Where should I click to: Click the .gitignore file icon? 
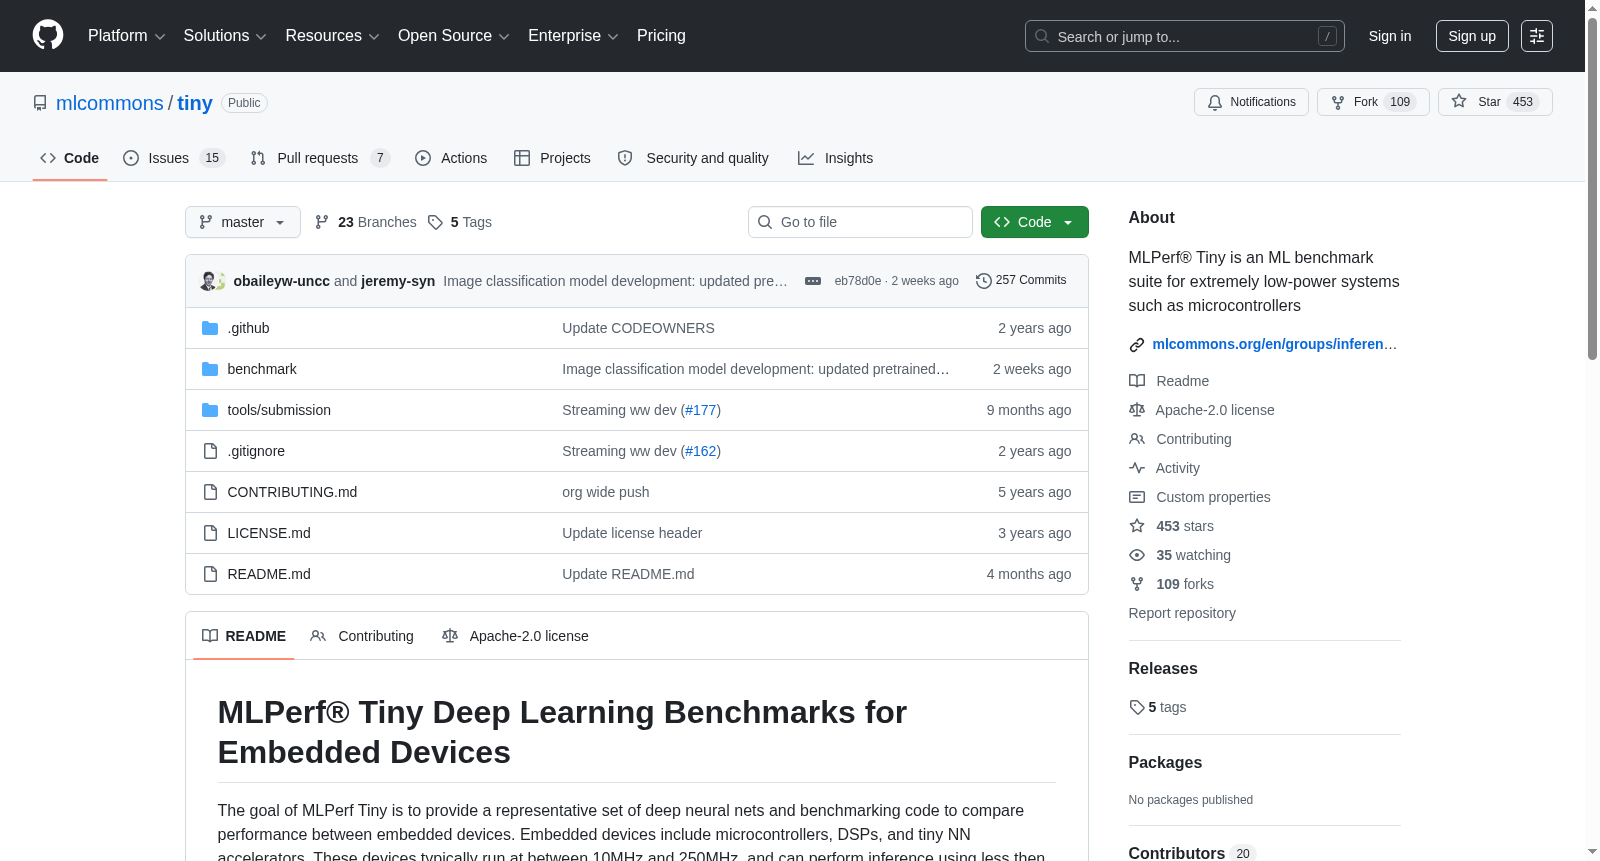210,451
